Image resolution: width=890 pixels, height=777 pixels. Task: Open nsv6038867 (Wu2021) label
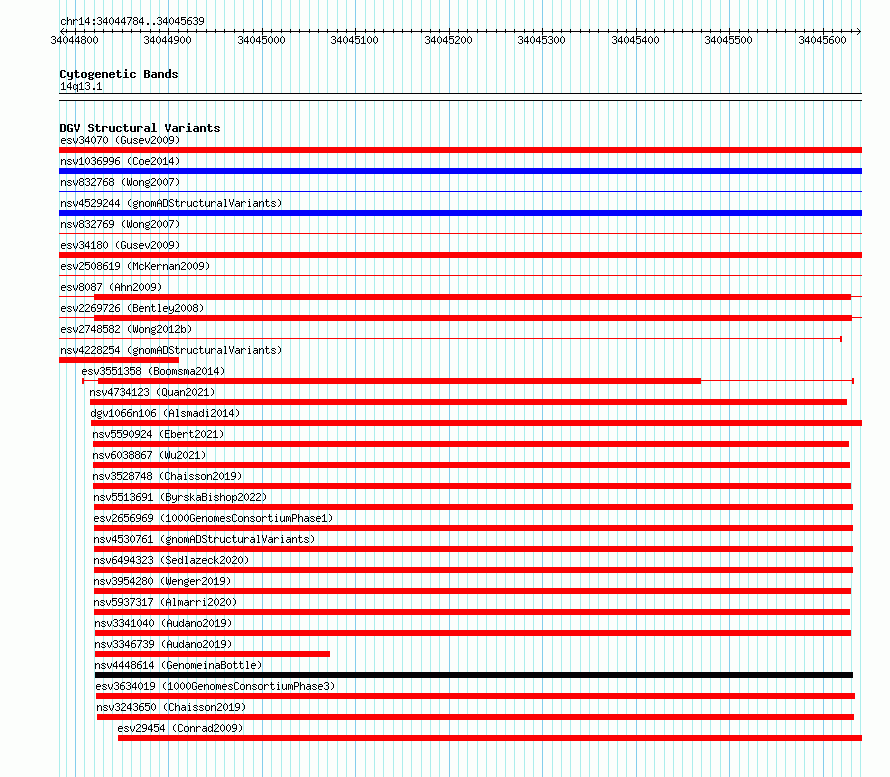point(149,455)
